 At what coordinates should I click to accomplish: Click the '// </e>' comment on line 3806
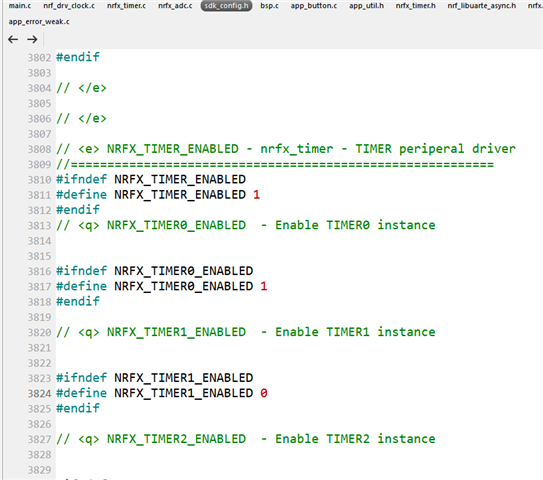tap(81, 118)
